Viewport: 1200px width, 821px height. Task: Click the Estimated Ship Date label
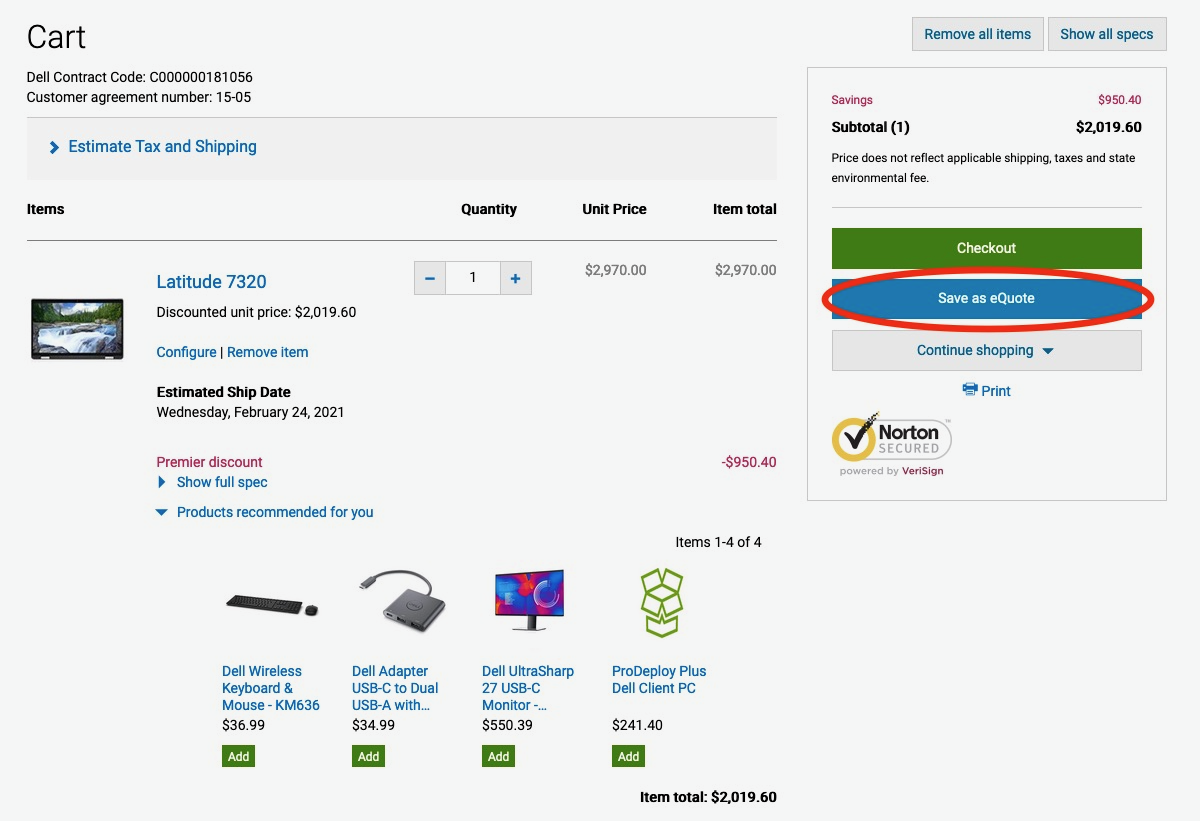pos(224,392)
